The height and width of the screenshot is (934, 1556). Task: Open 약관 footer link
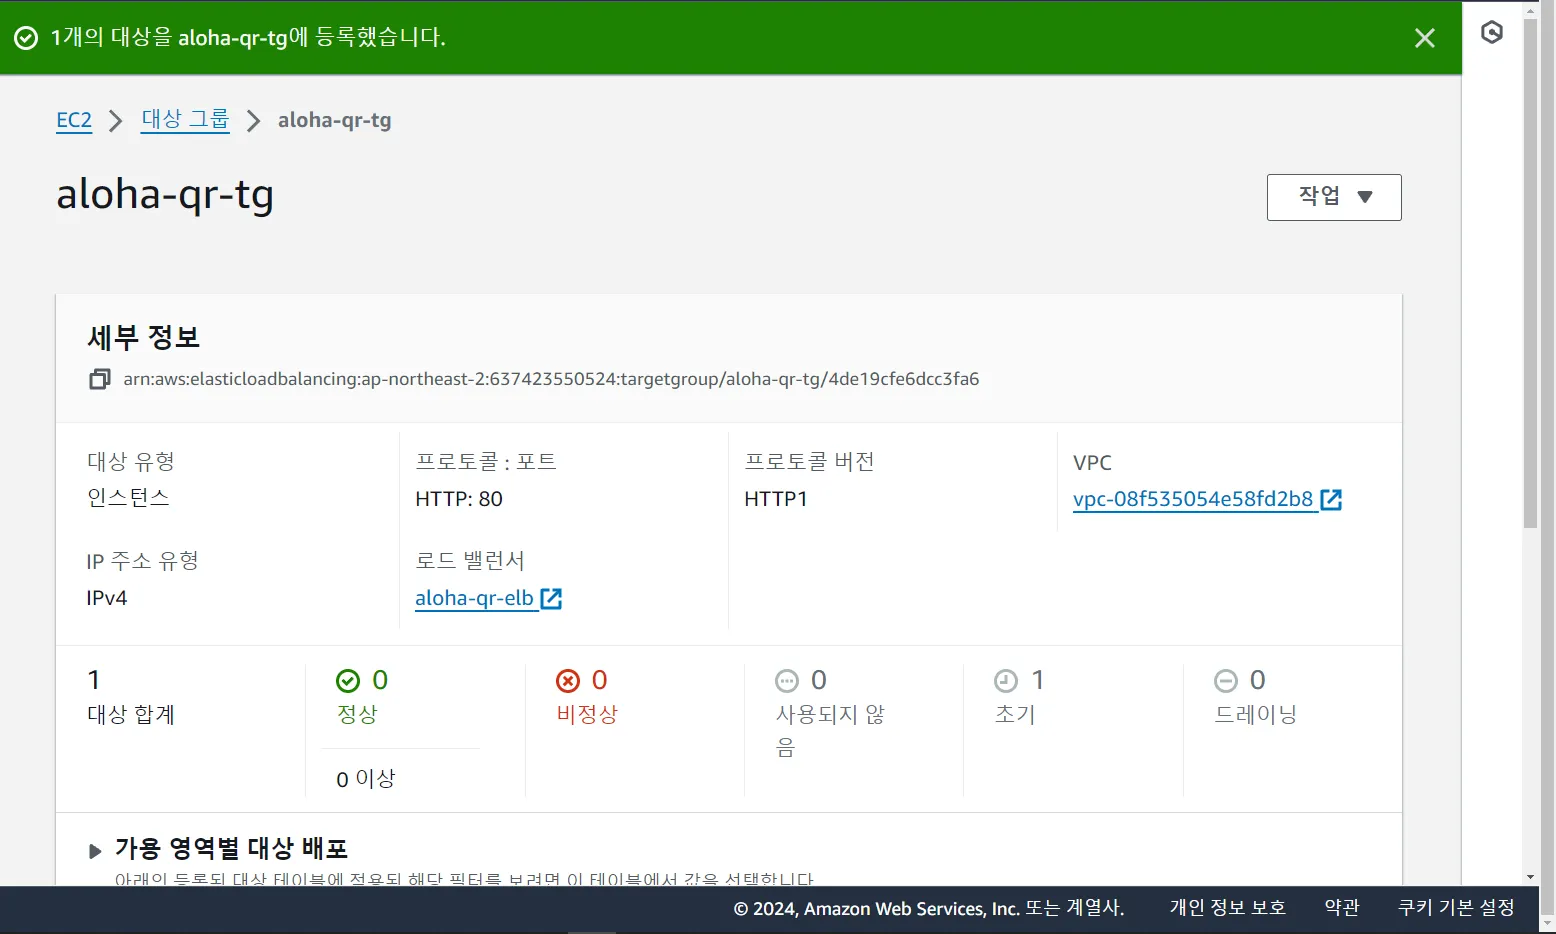click(x=1342, y=908)
